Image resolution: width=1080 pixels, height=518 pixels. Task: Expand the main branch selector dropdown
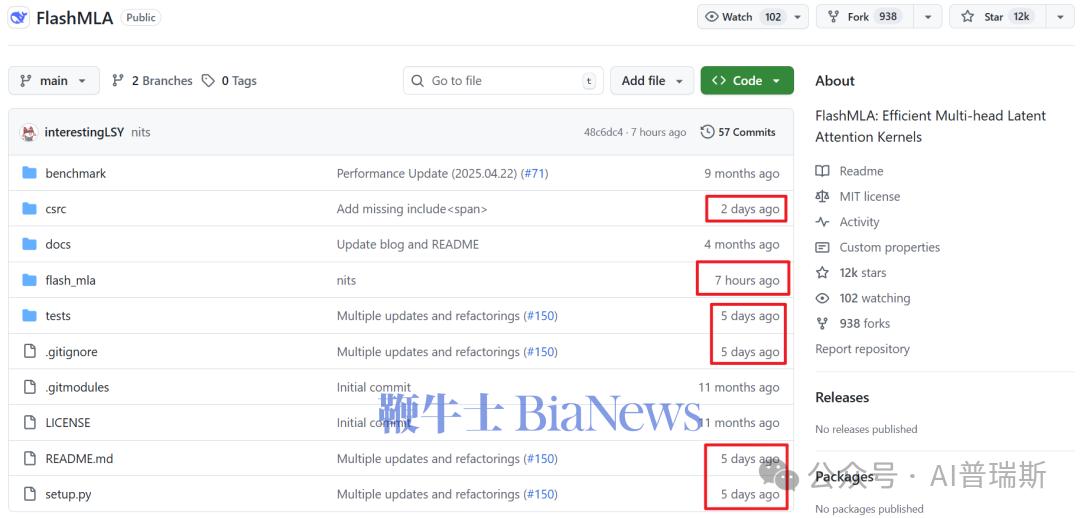tap(54, 81)
